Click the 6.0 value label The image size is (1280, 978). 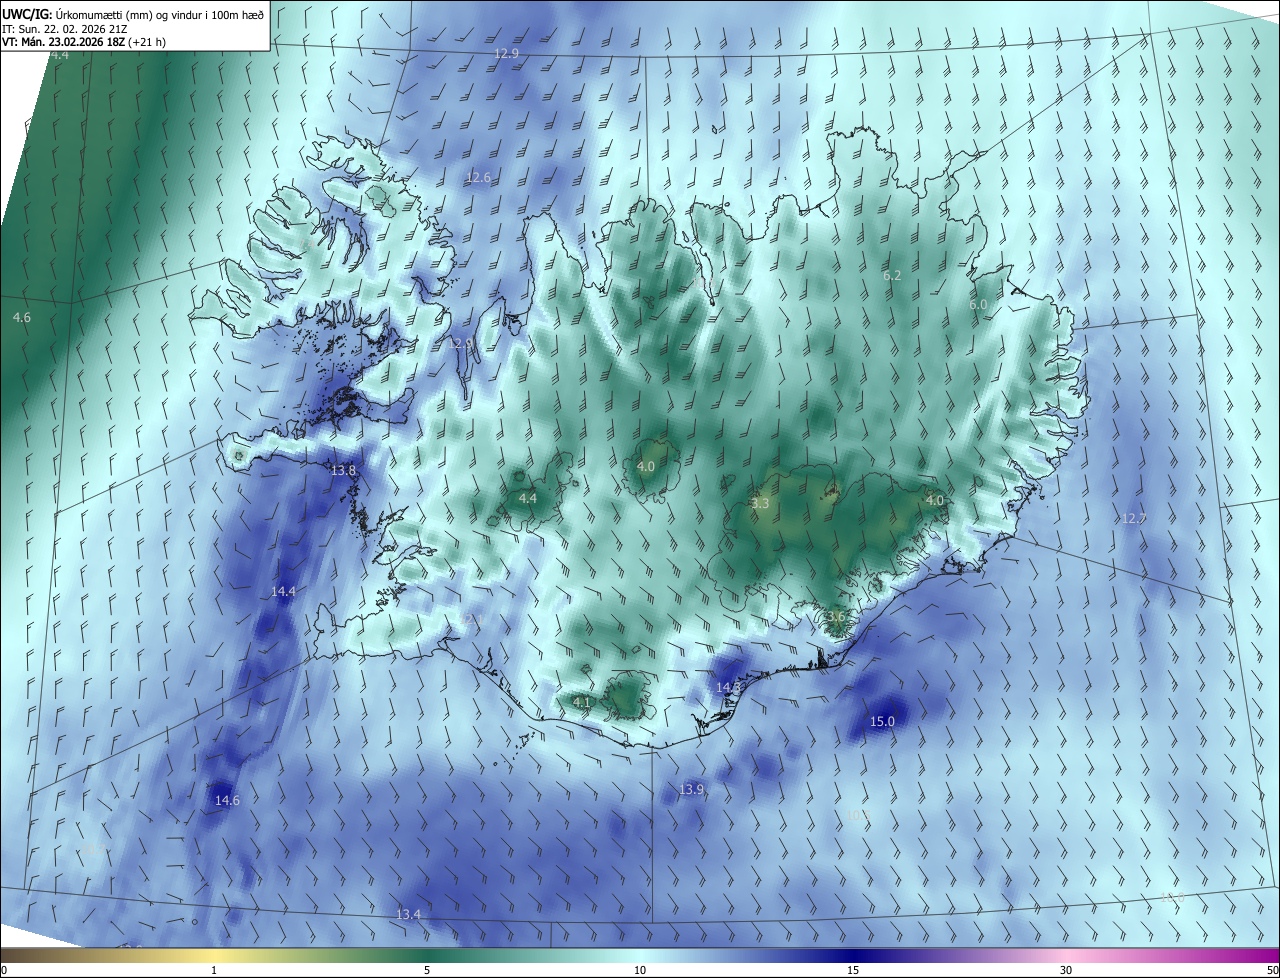[978, 304]
